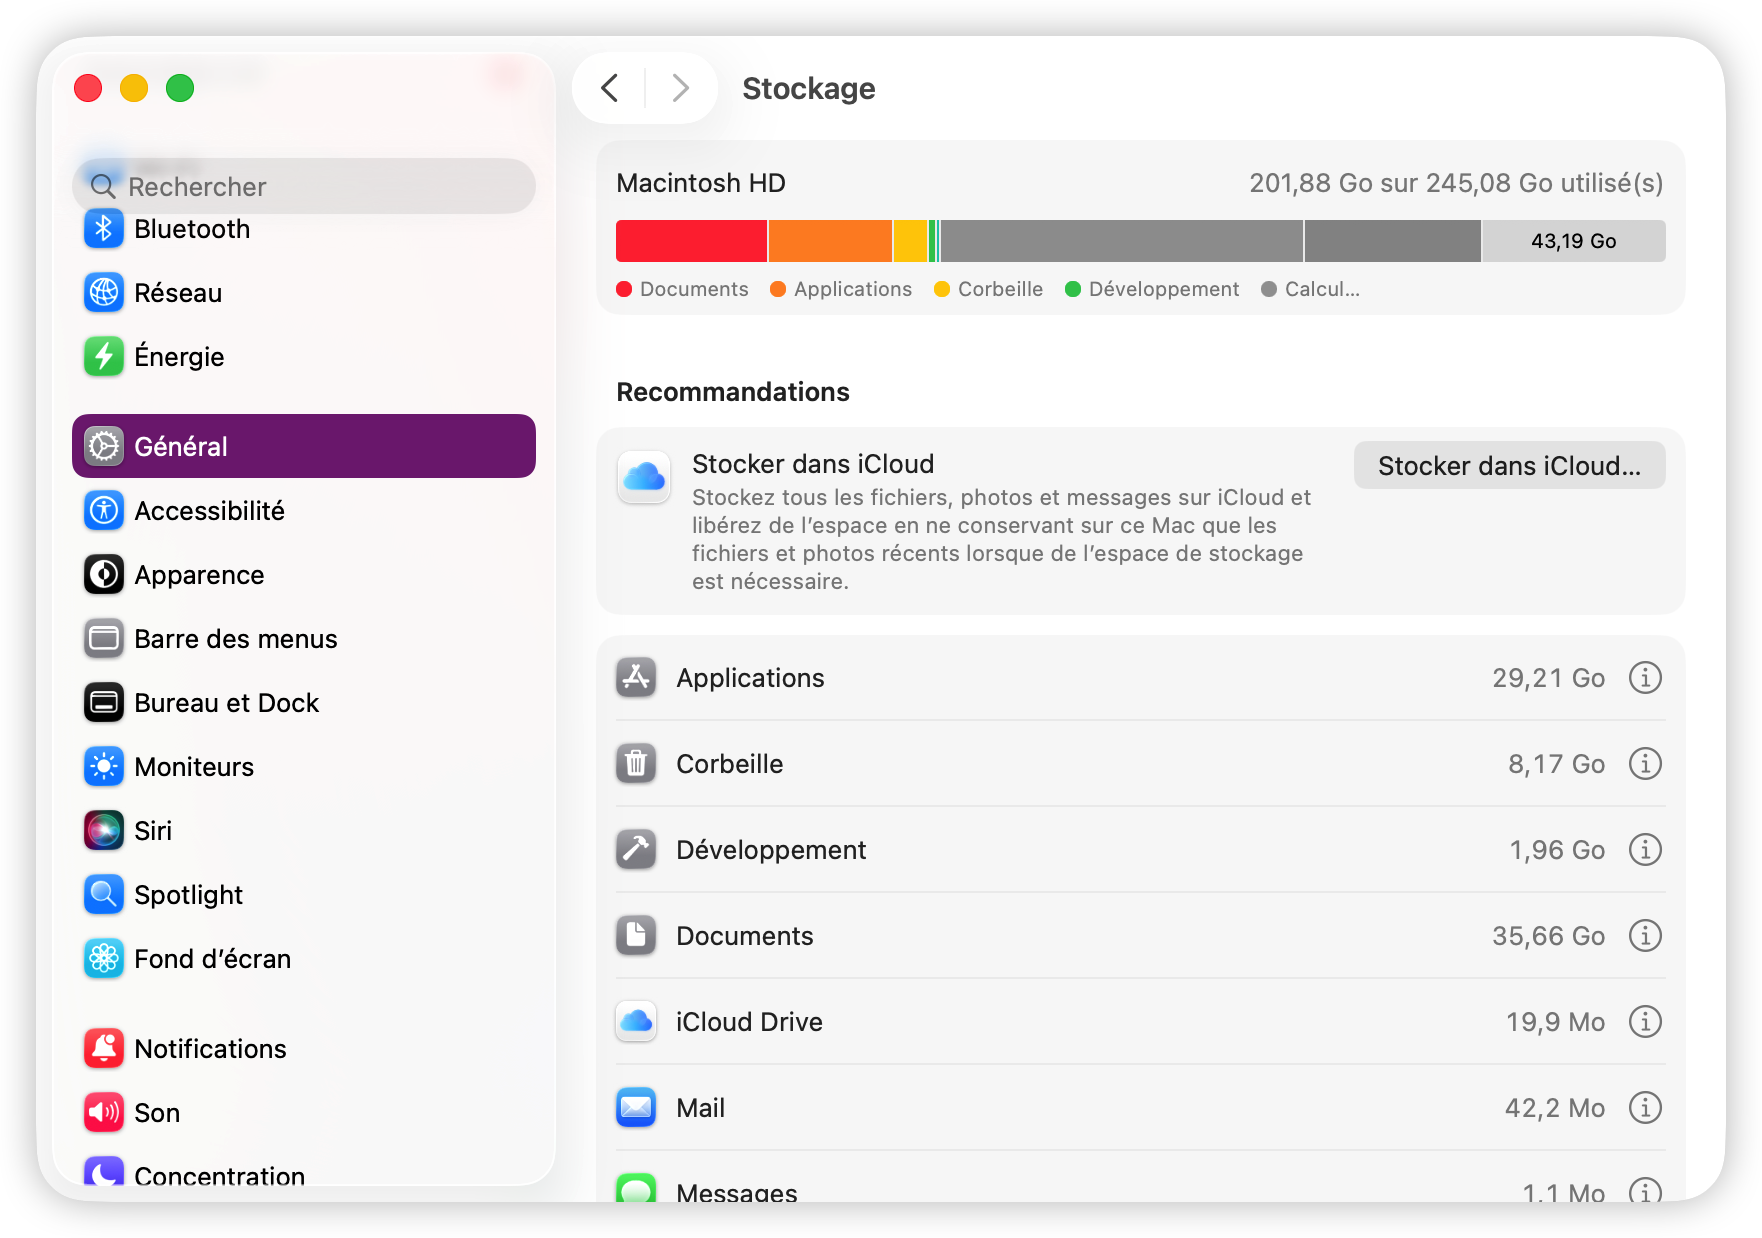Screen dimensions: 1762x1238
Task: Click the iCloud icon in recommendations
Action: (644, 477)
